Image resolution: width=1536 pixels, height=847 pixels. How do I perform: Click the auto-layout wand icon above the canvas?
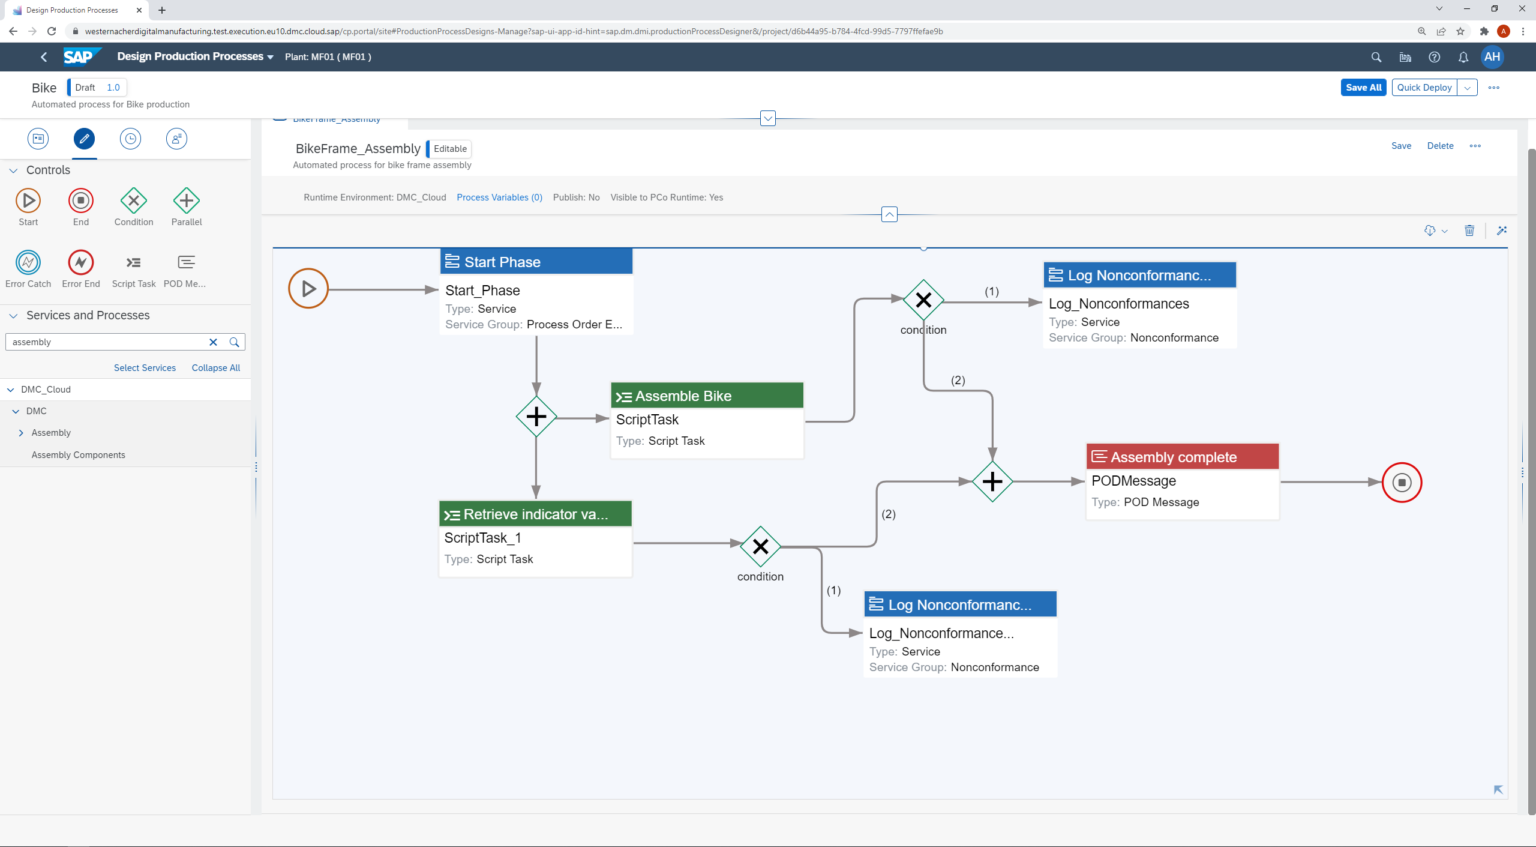click(1502, 230)
